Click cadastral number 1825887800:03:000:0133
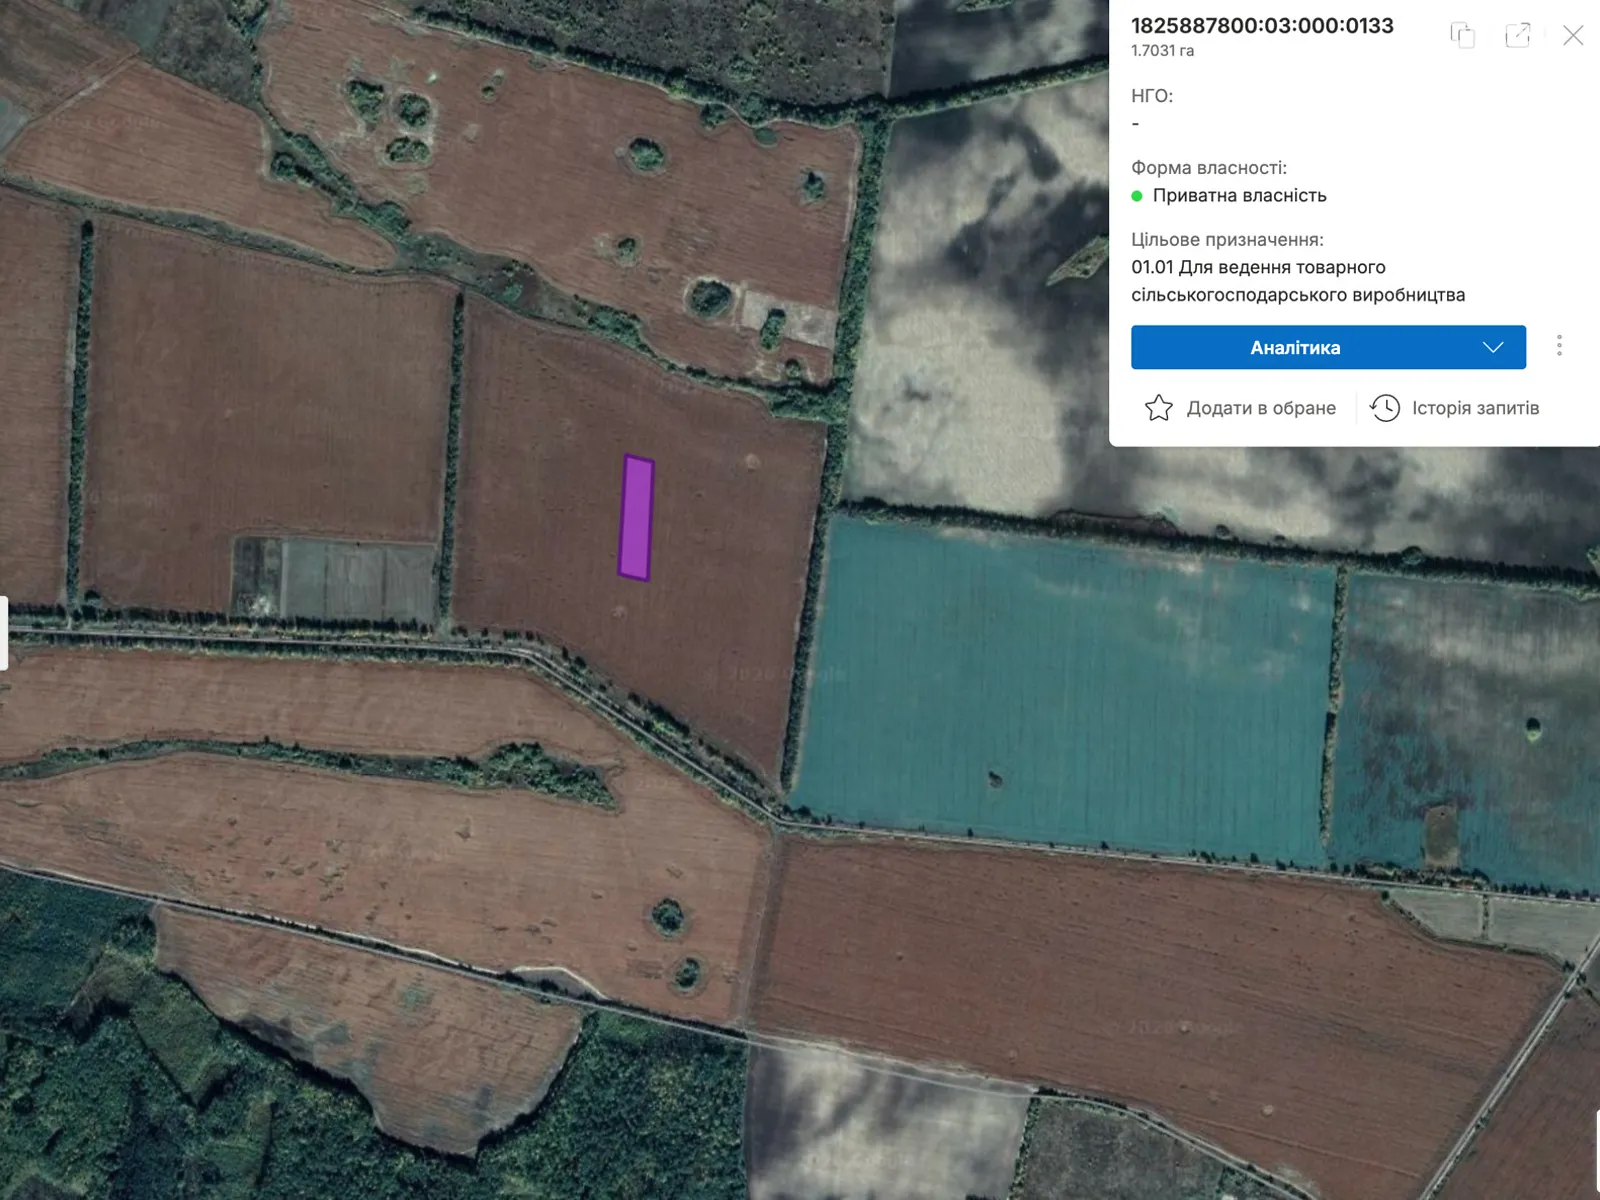 pyautogui.click(x=1262, y=26)
